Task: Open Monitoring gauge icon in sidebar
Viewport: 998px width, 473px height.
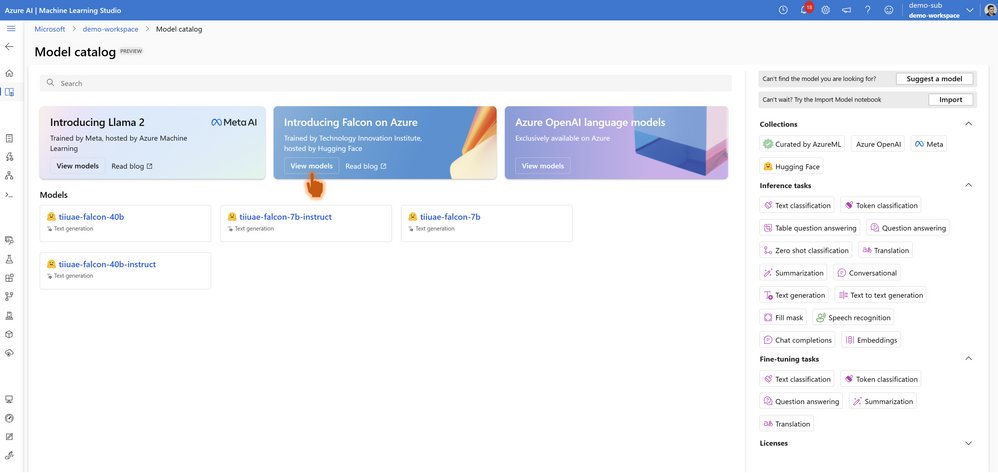Action: (x=9, y=418)
